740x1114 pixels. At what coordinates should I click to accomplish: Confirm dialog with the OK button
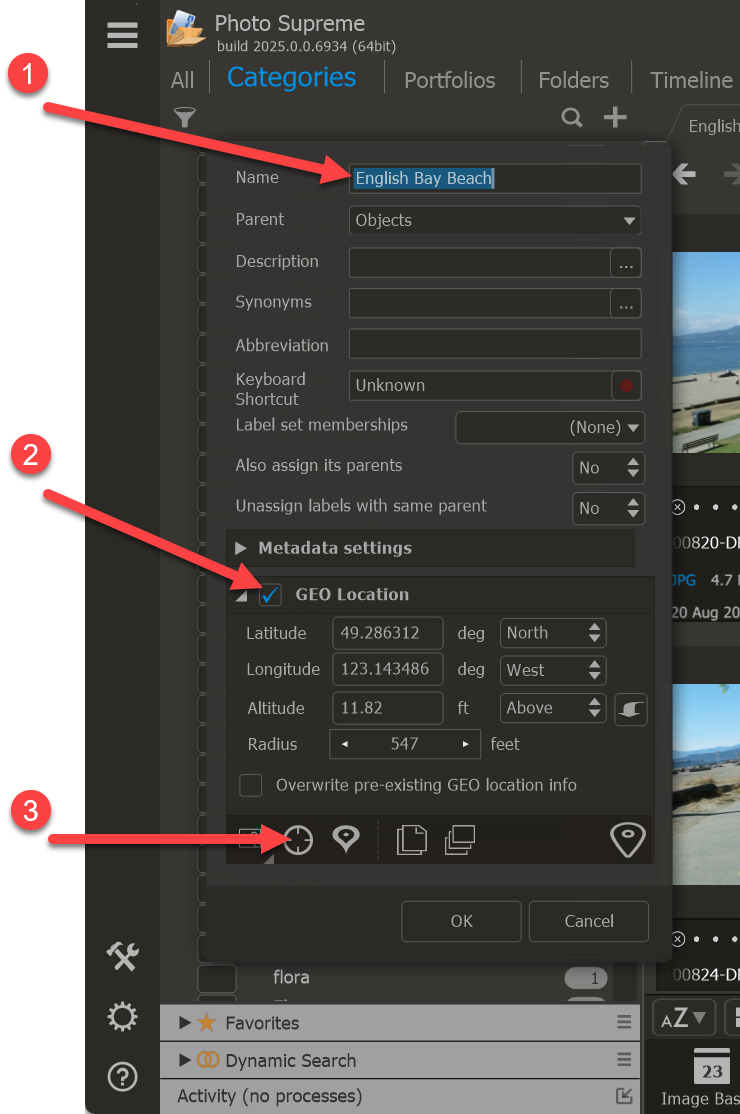[x=462, y=921]
